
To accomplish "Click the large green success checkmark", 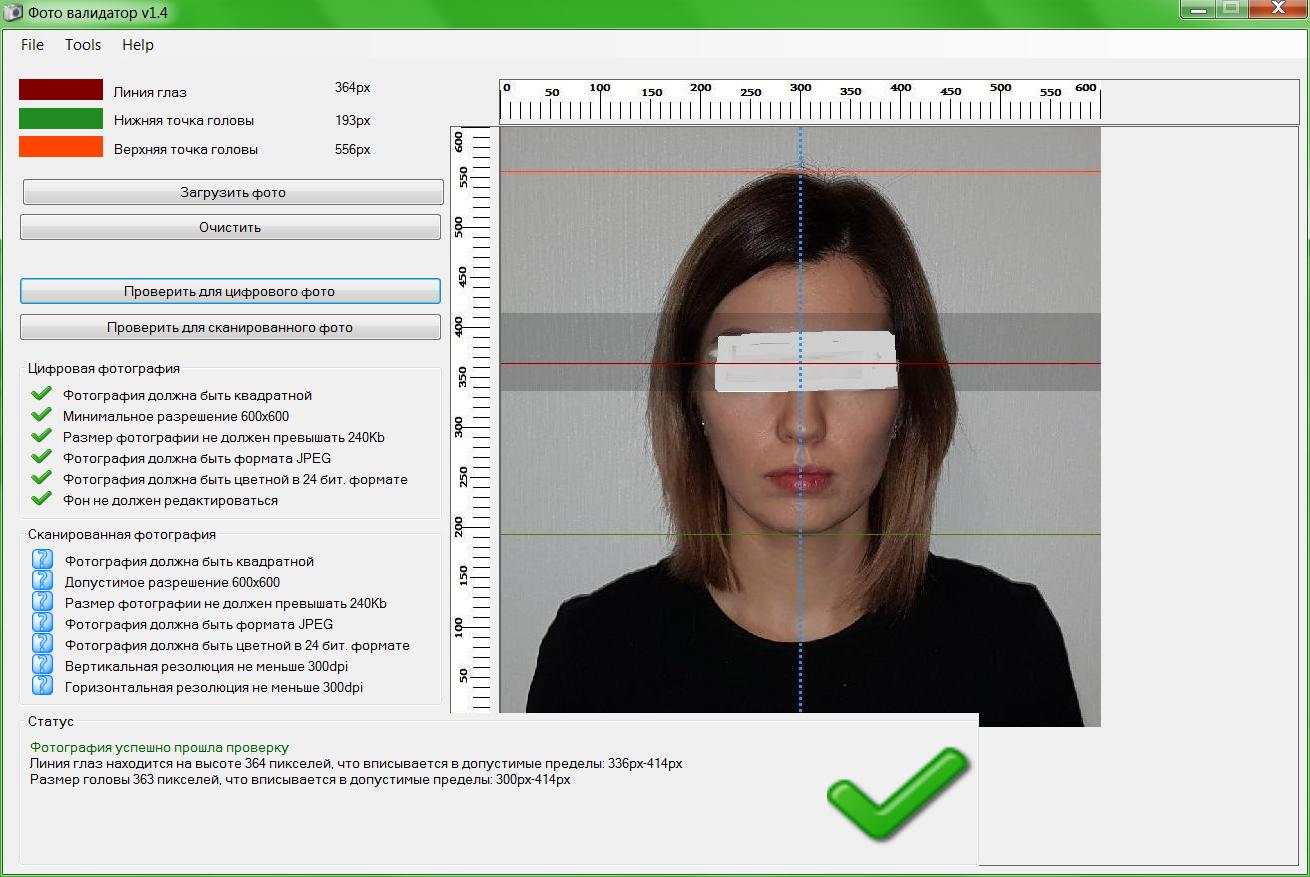I will 900,796.
